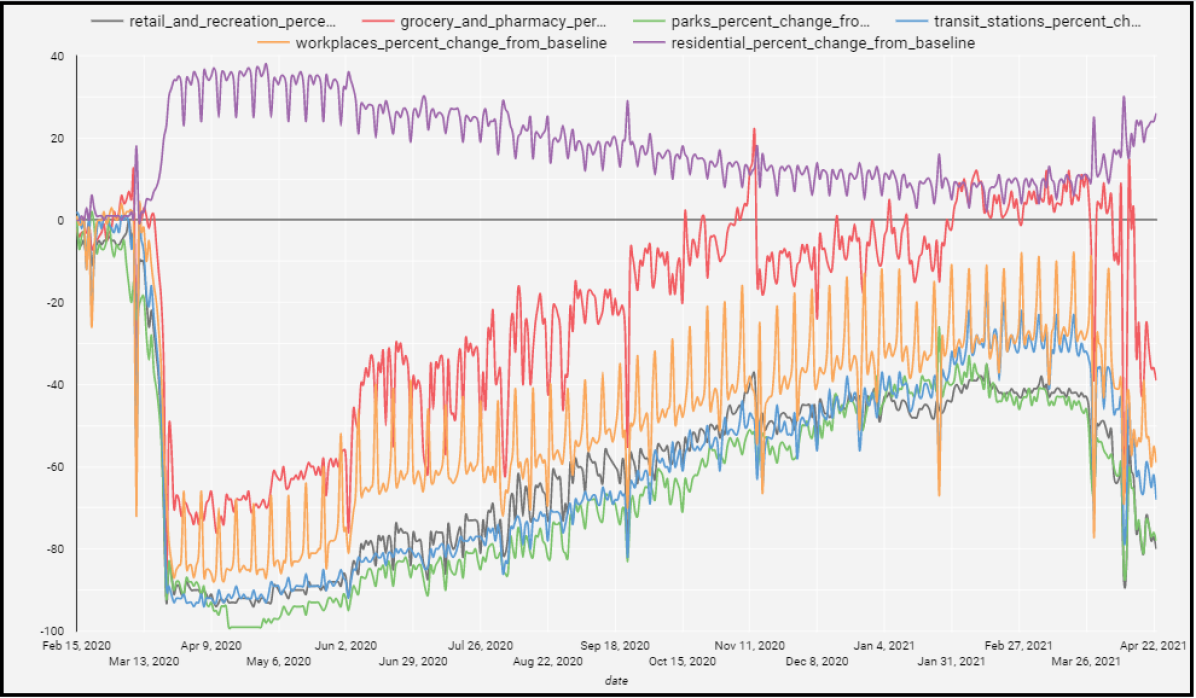
Task: Click the 'Nov 11, 2020' axis label
Action: tap(751, 645)
